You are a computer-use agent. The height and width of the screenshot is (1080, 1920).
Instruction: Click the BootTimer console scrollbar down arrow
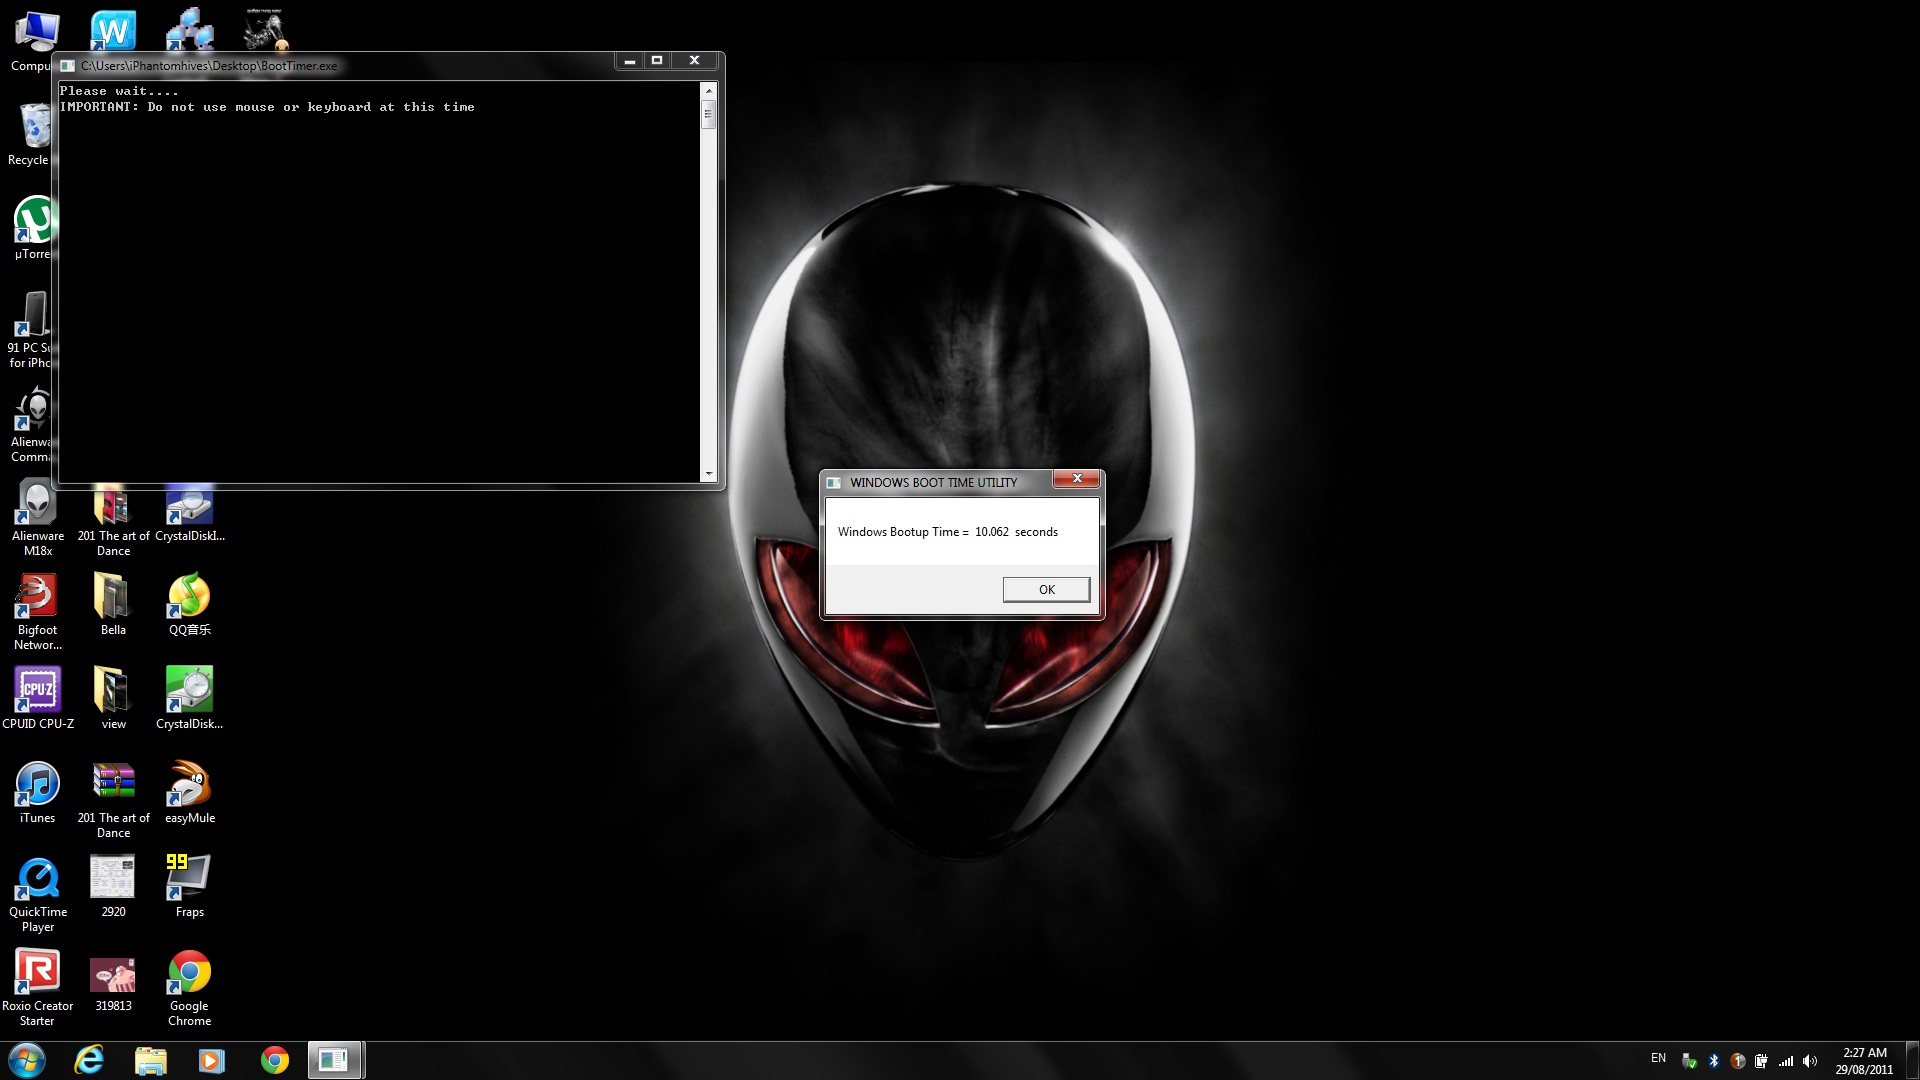pyautogui.click(x=709, y=474)
